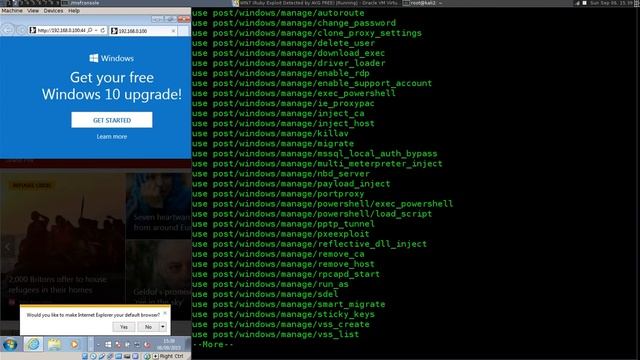The width and height of the screenshot is (640, 360).
Task: Expand dropdown arrow next to No button
Action: click(163, 327)
